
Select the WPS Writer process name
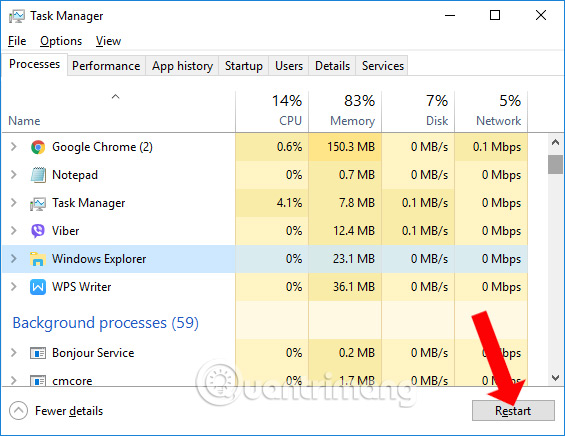coord(82,287)
